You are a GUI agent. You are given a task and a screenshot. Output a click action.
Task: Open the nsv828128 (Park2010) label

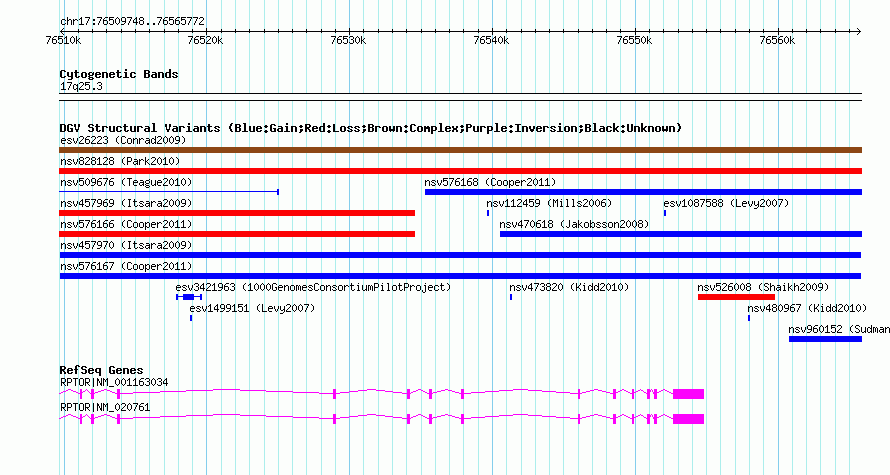120,161
